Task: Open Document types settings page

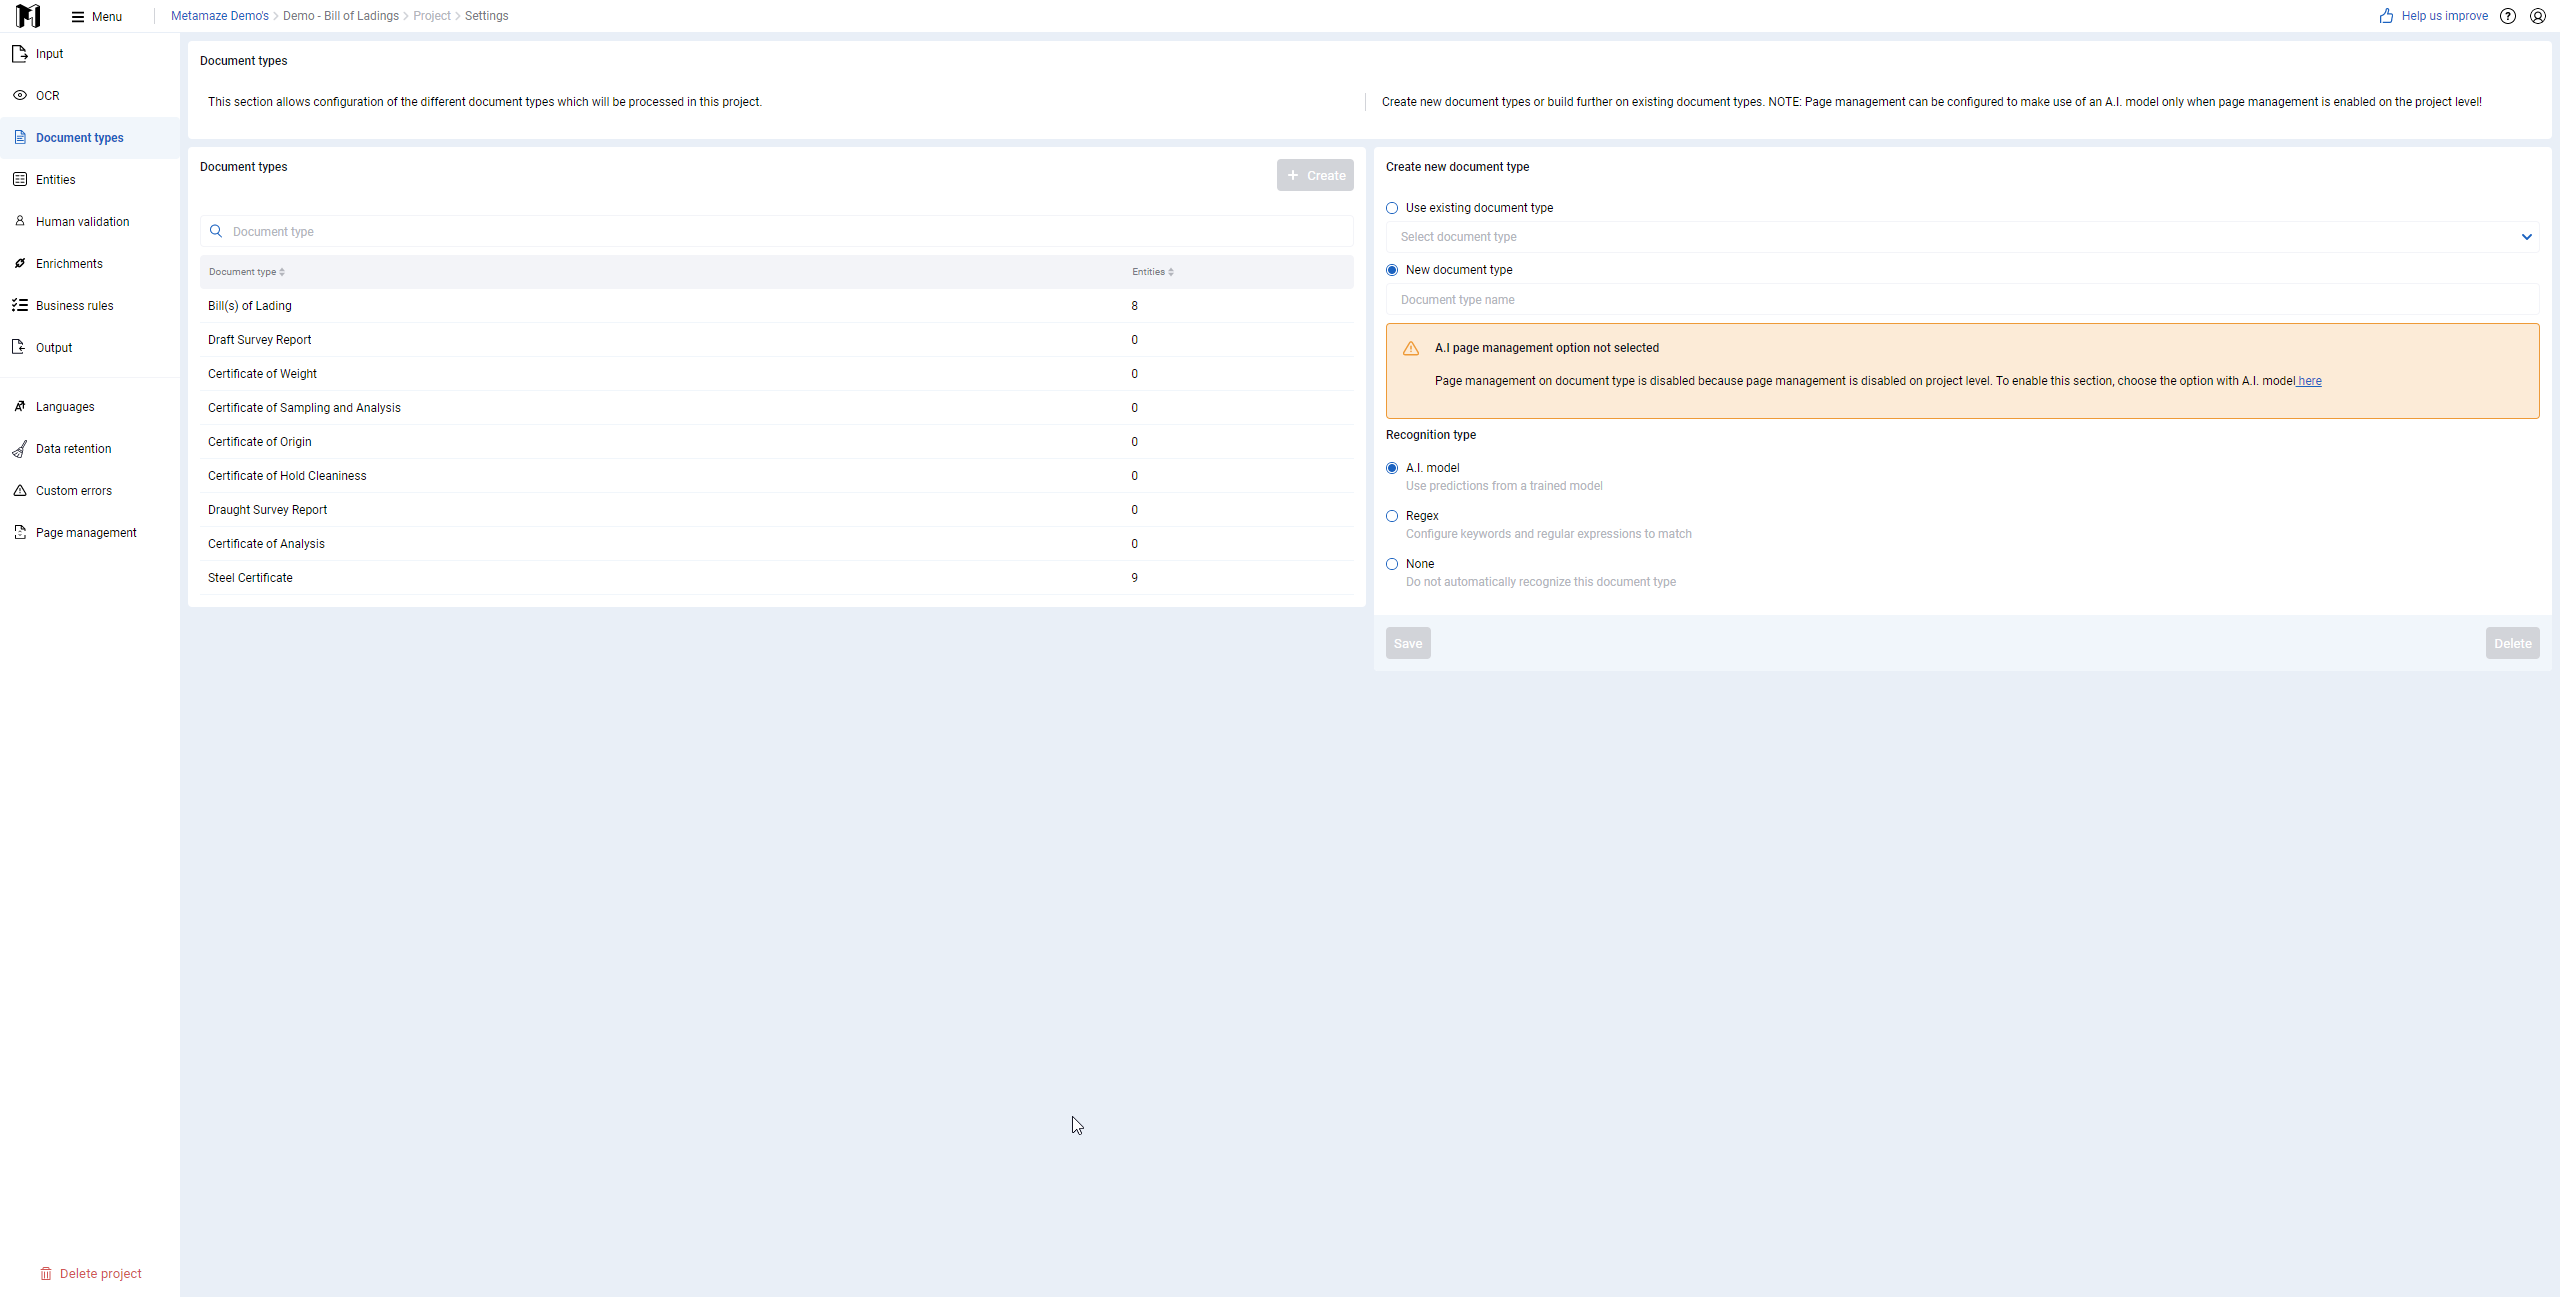Action: click(90, 138)
